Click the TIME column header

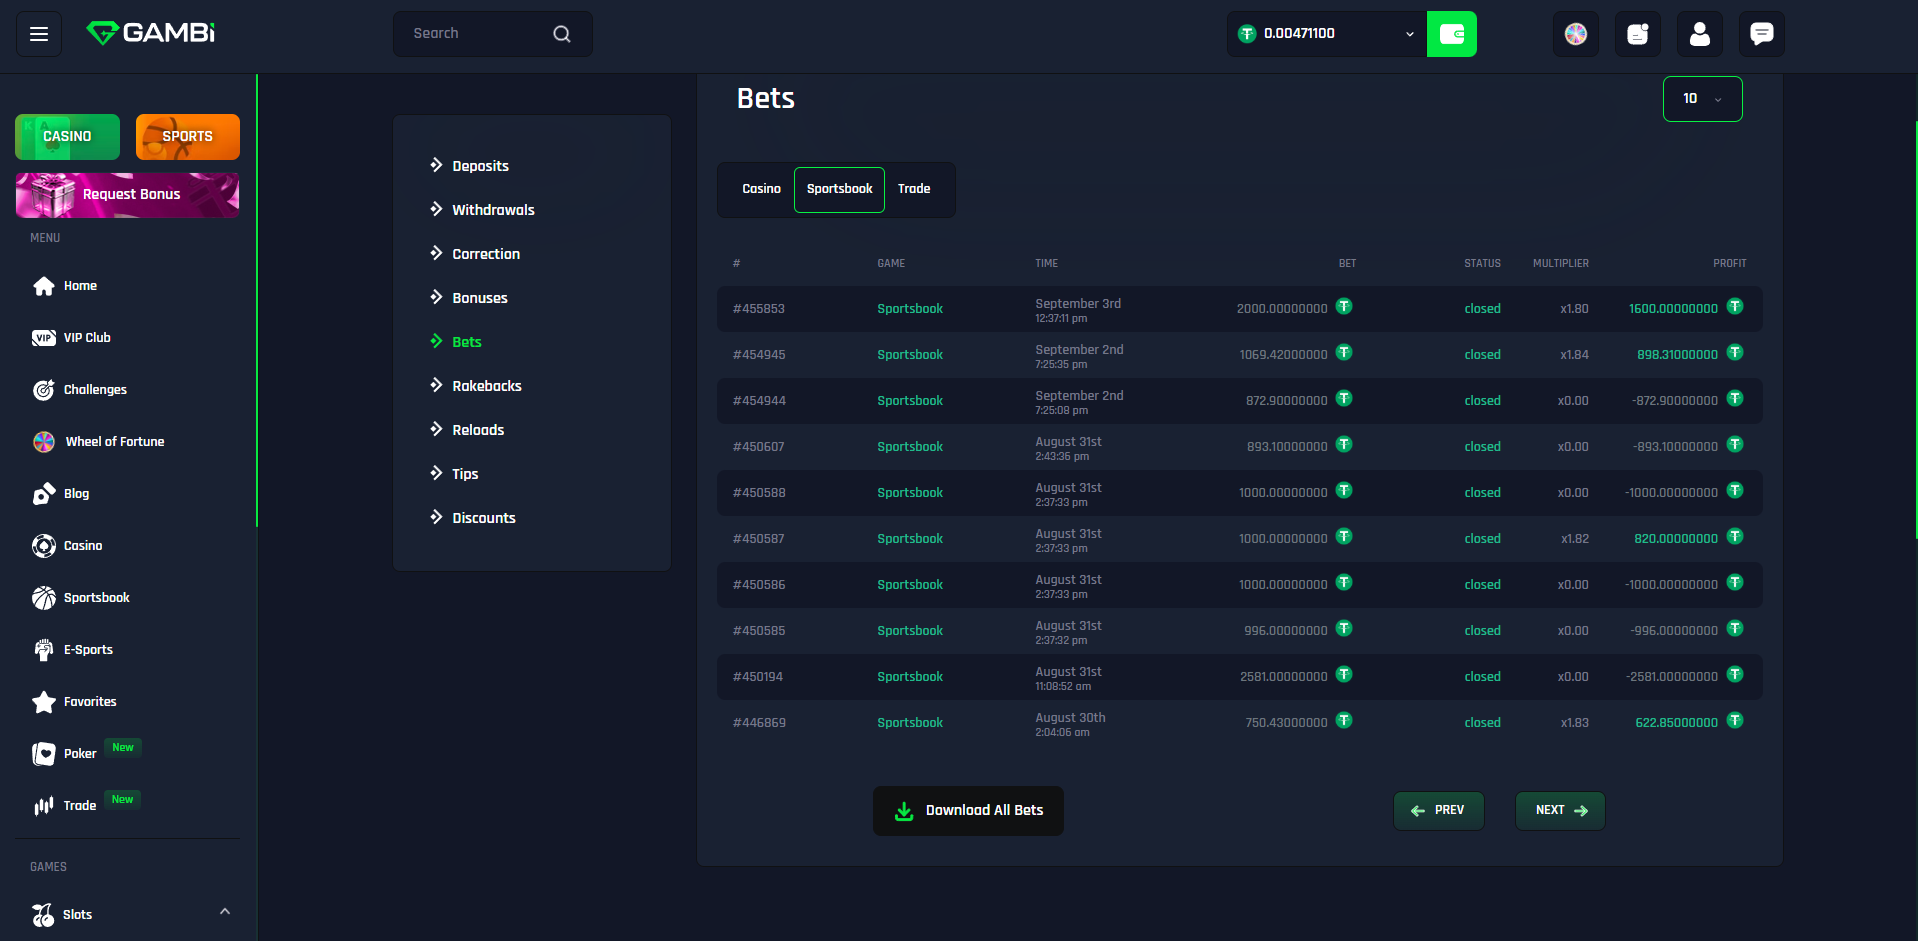(x=1046, y=264)
